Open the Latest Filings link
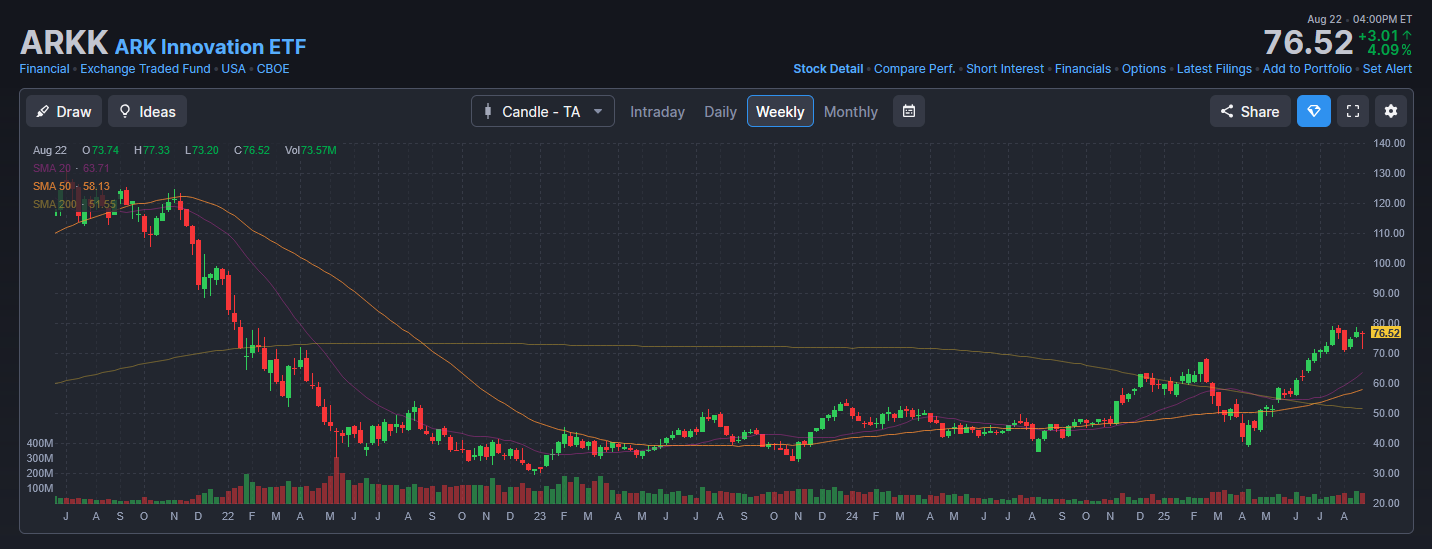This screenshot has width=1432, height=549. click(x=1214, y=69)
